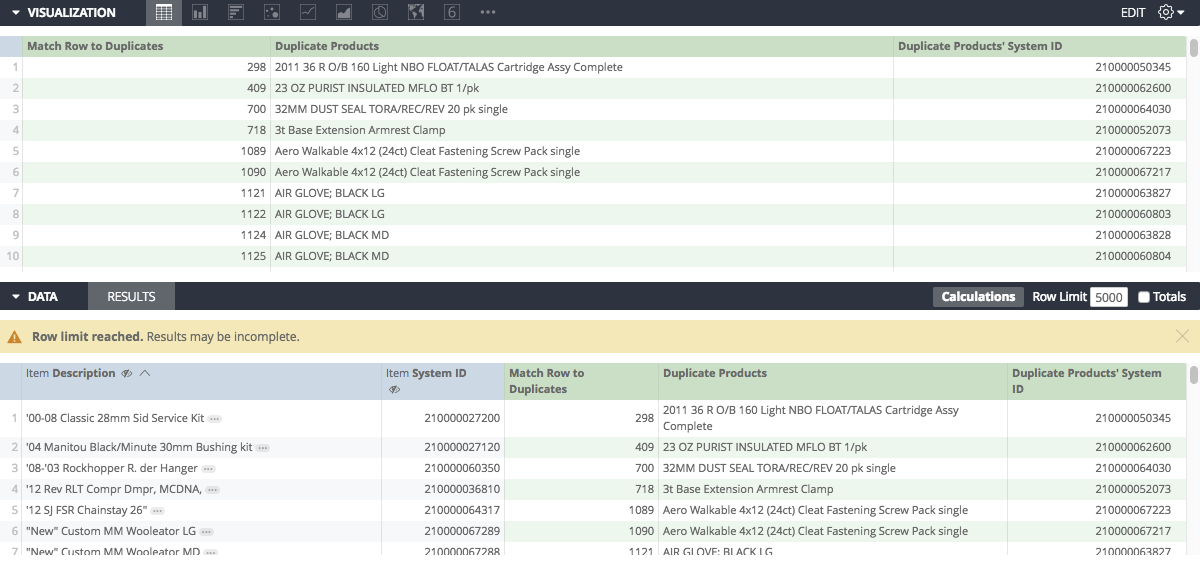
Task: Collapse the Visualization section
Action: 16,13
